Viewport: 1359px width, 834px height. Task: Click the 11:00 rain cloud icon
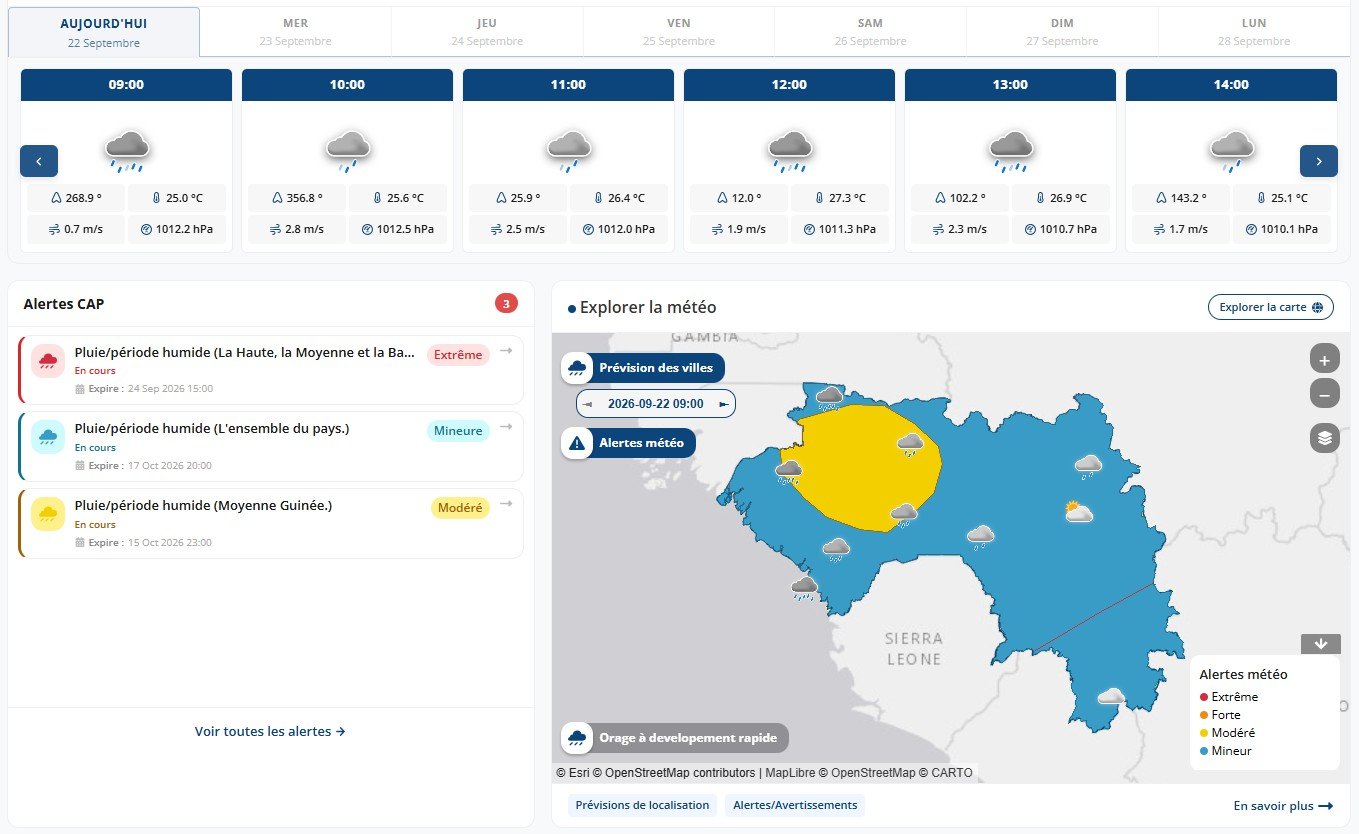pos(569,150)
